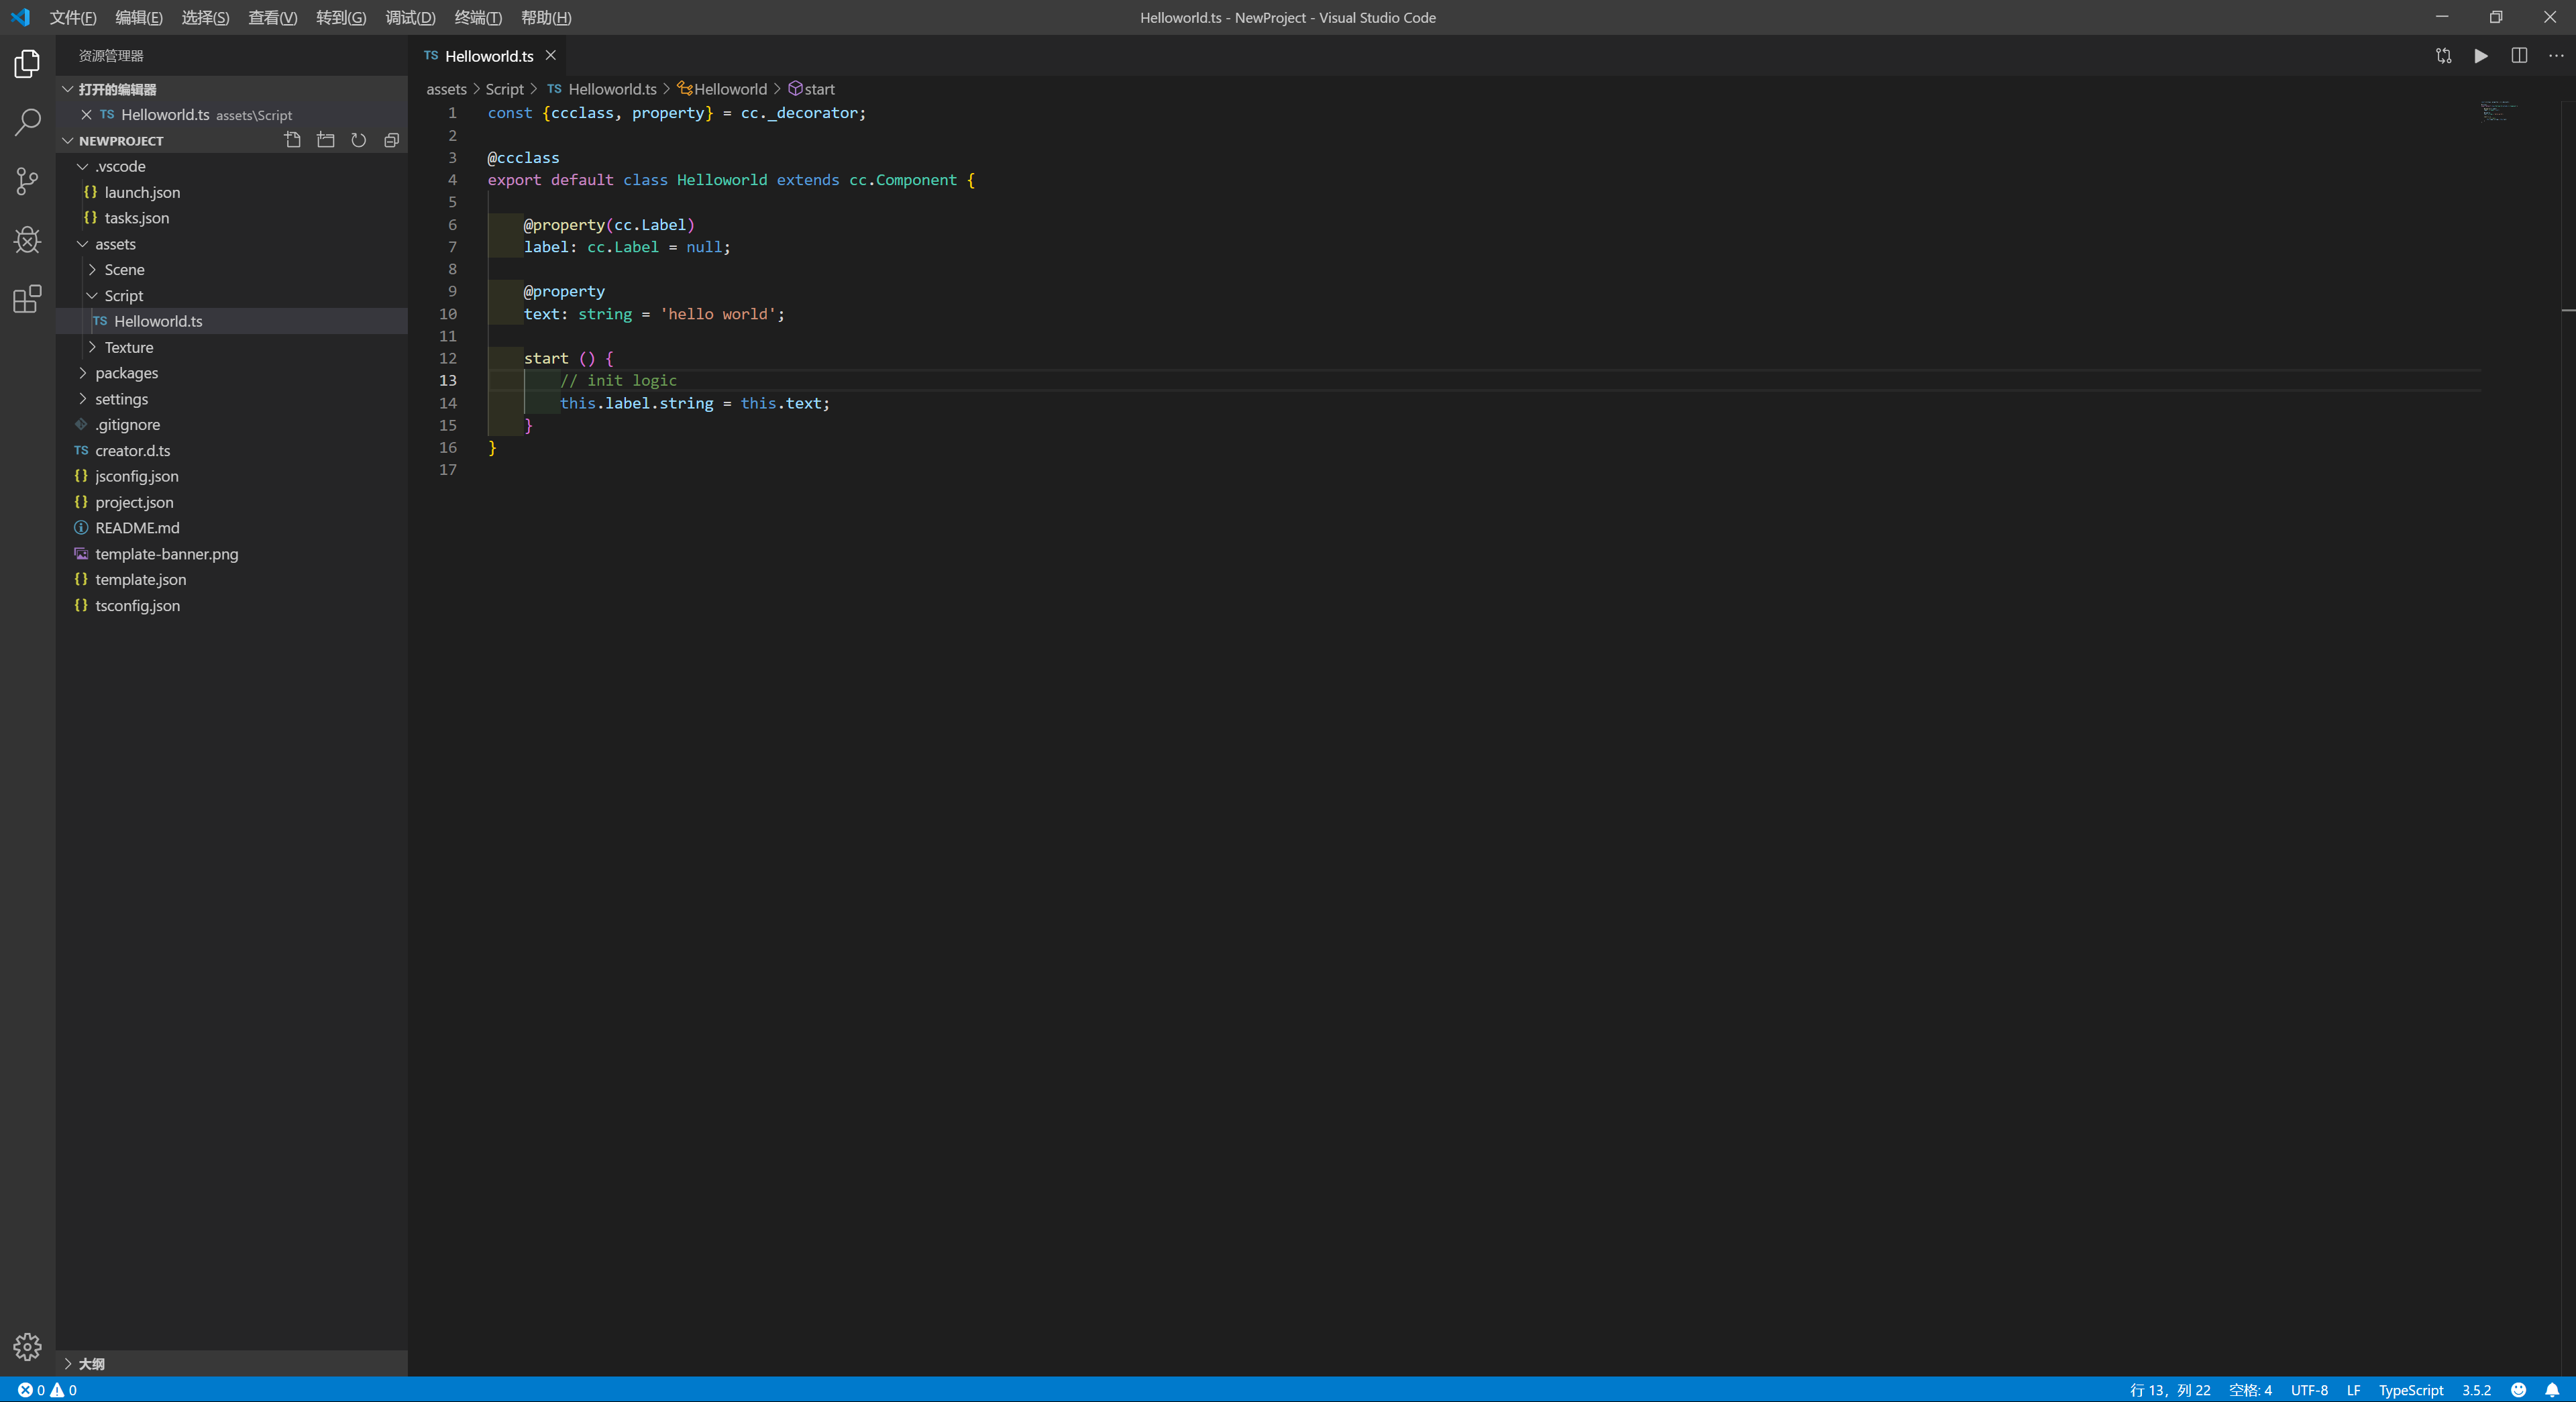
Task: Split the editor to the right
Action: pos(2518,56)
